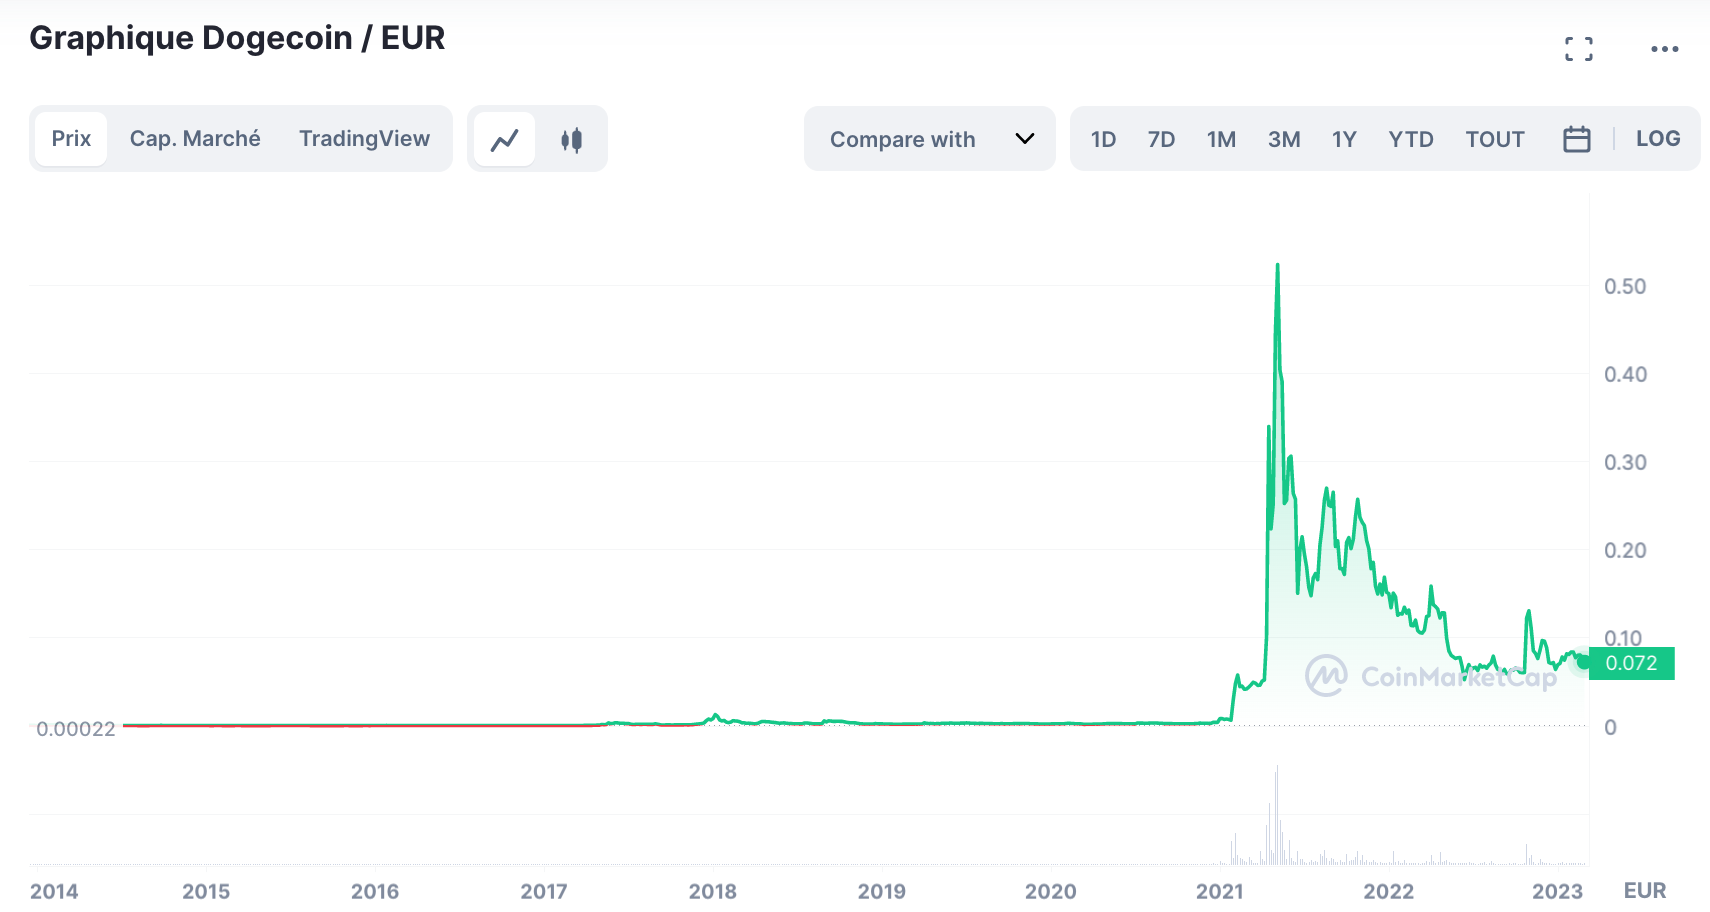Click the 2021 peak on price line

(1277, 265)
